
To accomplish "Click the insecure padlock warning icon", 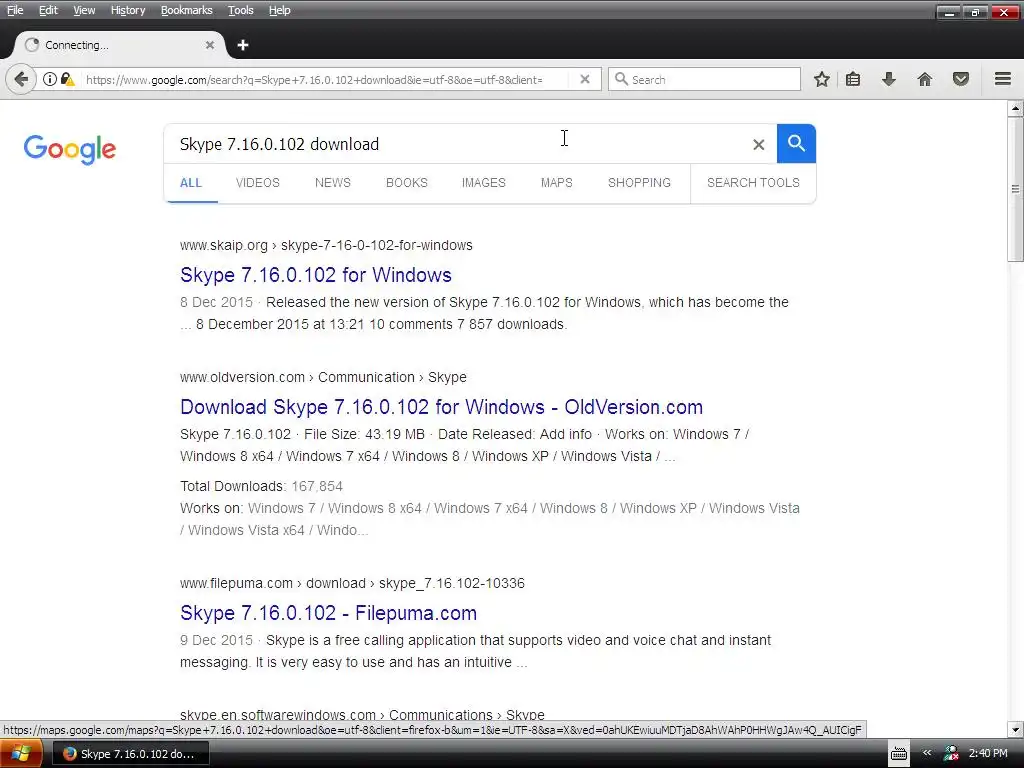I will 67,80.
